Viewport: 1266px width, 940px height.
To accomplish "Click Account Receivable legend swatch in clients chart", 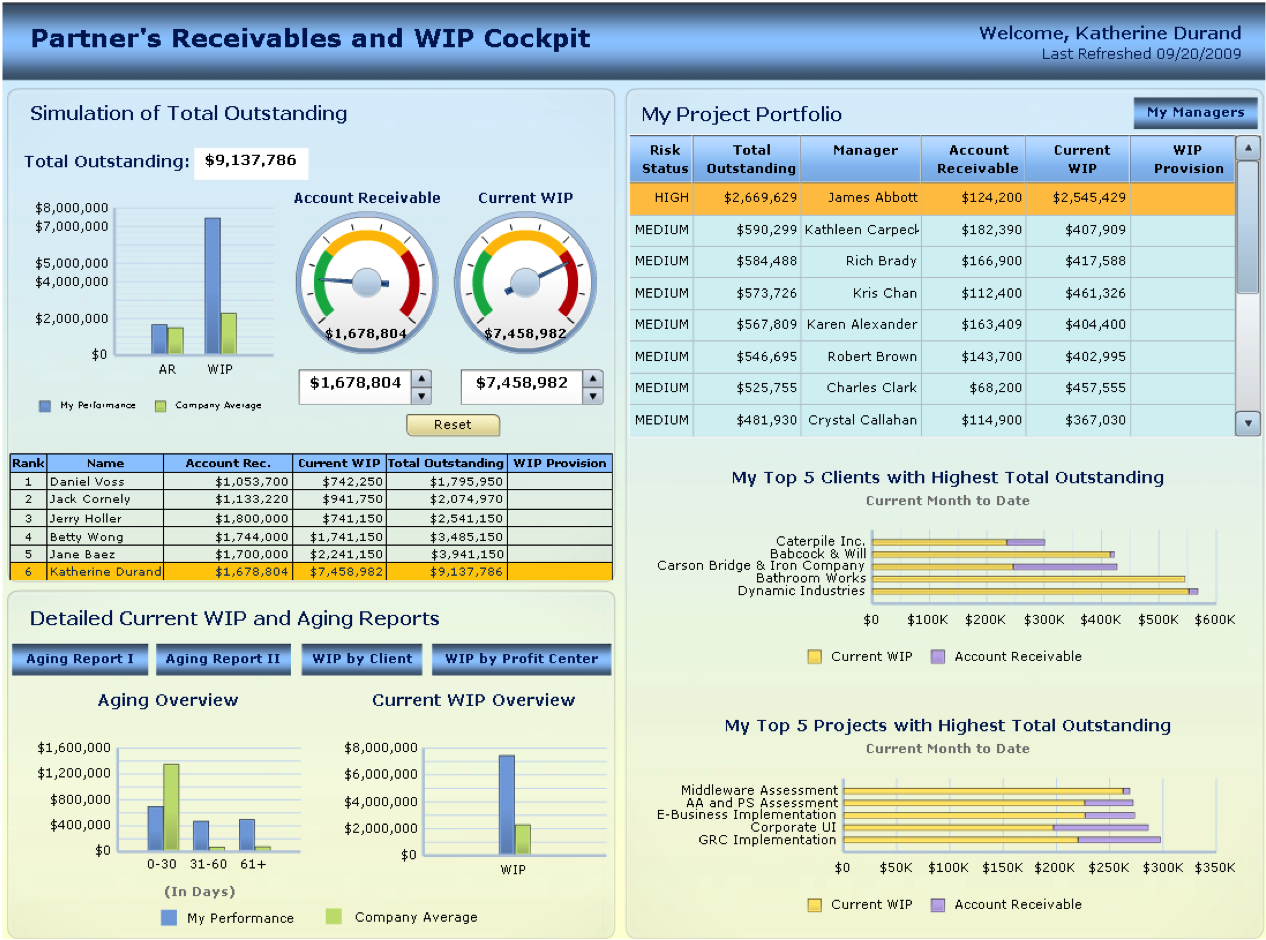I will [938, 657].
